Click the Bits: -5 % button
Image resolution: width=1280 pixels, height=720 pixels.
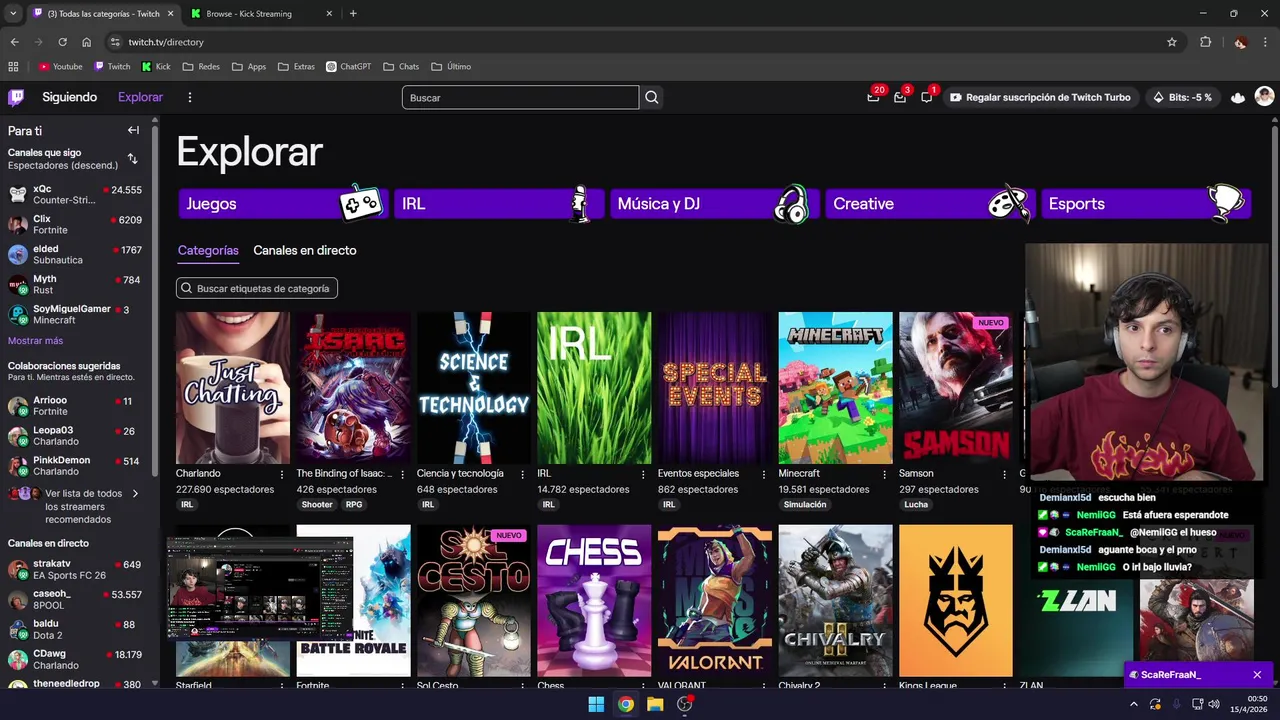pos(1182,97)
